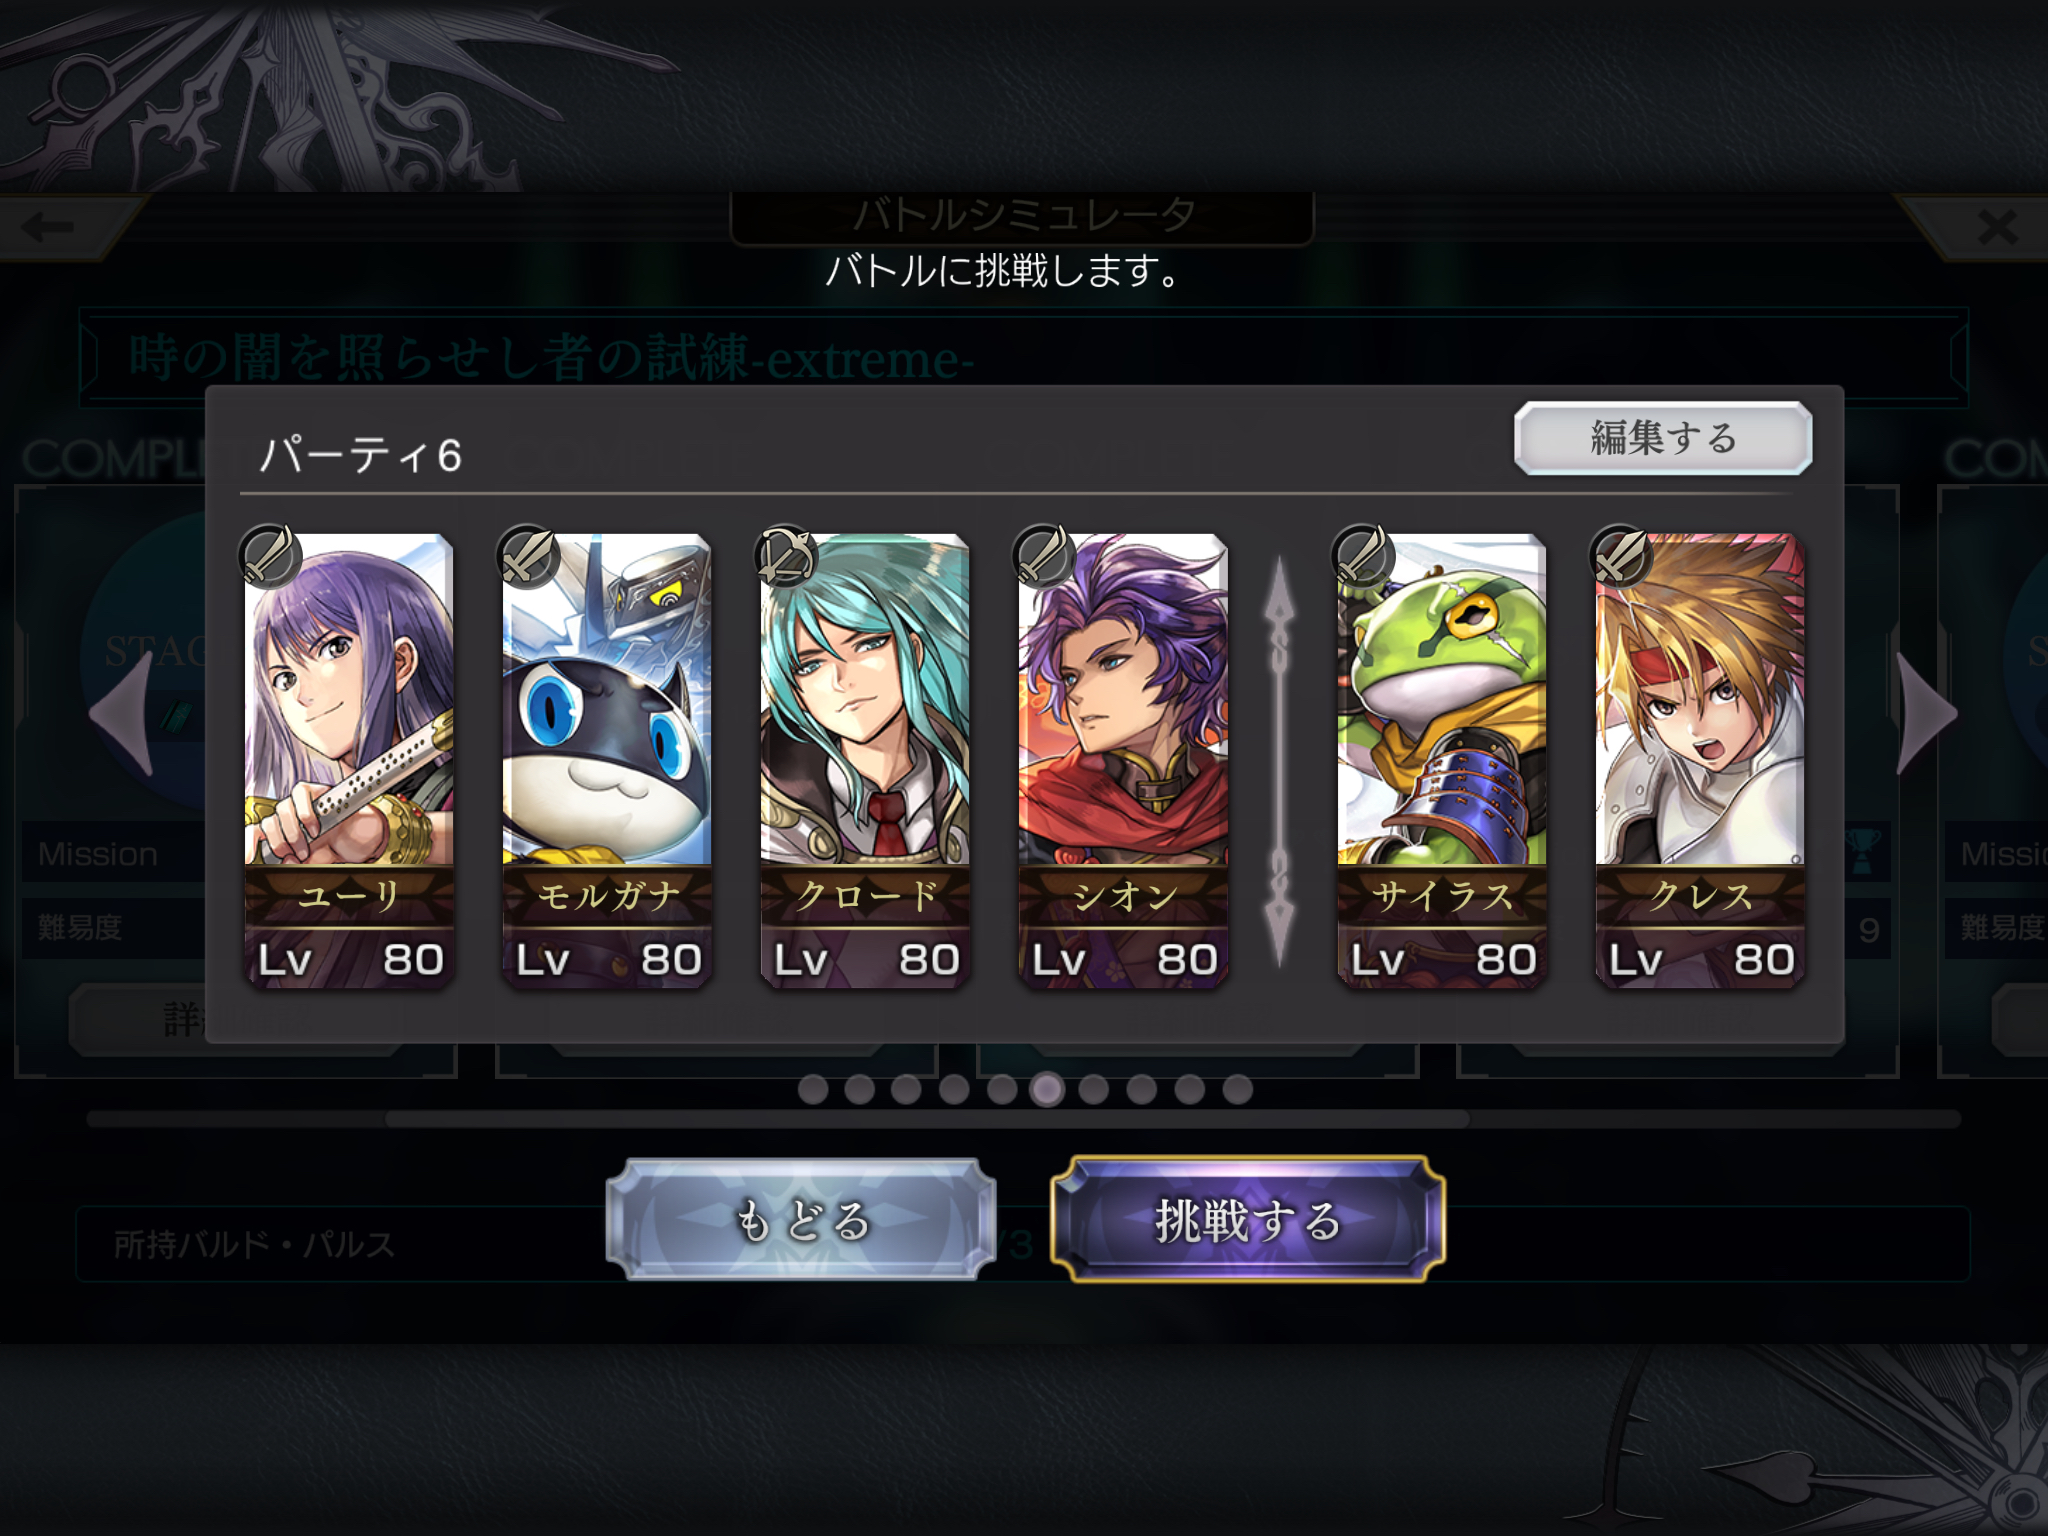Image resolution: width=2048 pixels, height=1536 pixels.
Task: Close the battle simulator with the X icon
Action: point(1997,228)
